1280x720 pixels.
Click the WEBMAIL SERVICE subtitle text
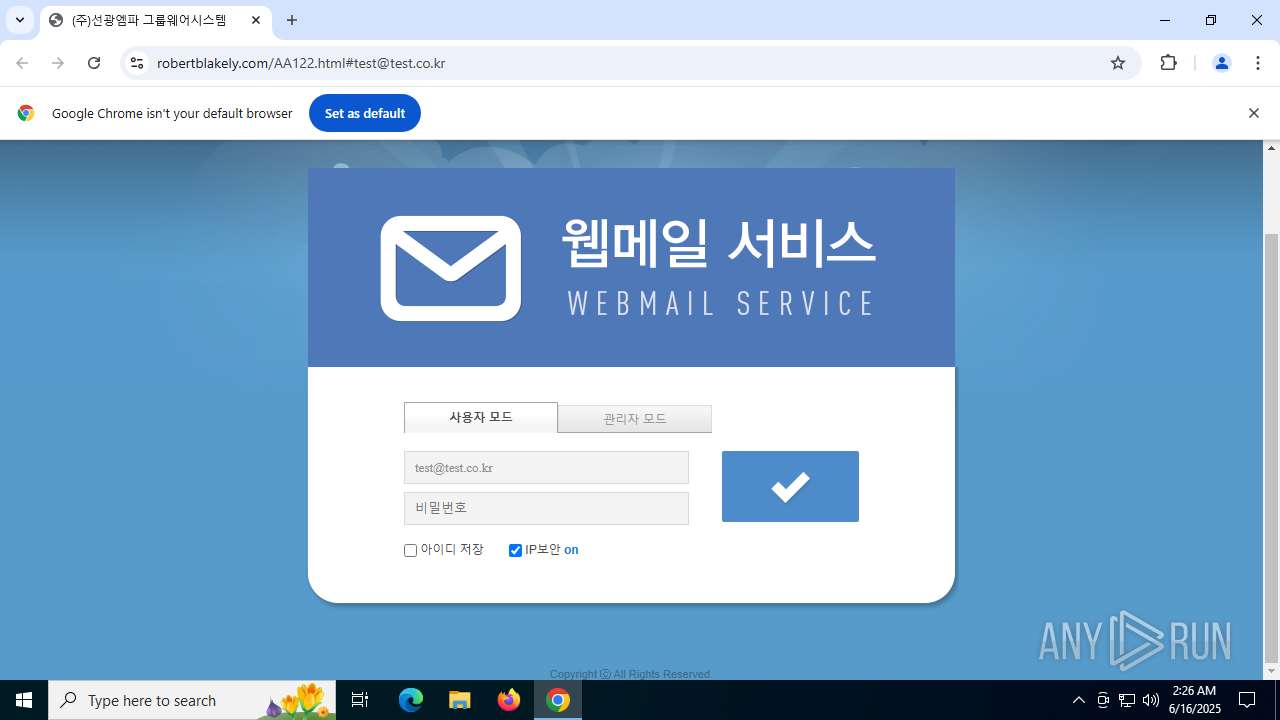point(721,303)
